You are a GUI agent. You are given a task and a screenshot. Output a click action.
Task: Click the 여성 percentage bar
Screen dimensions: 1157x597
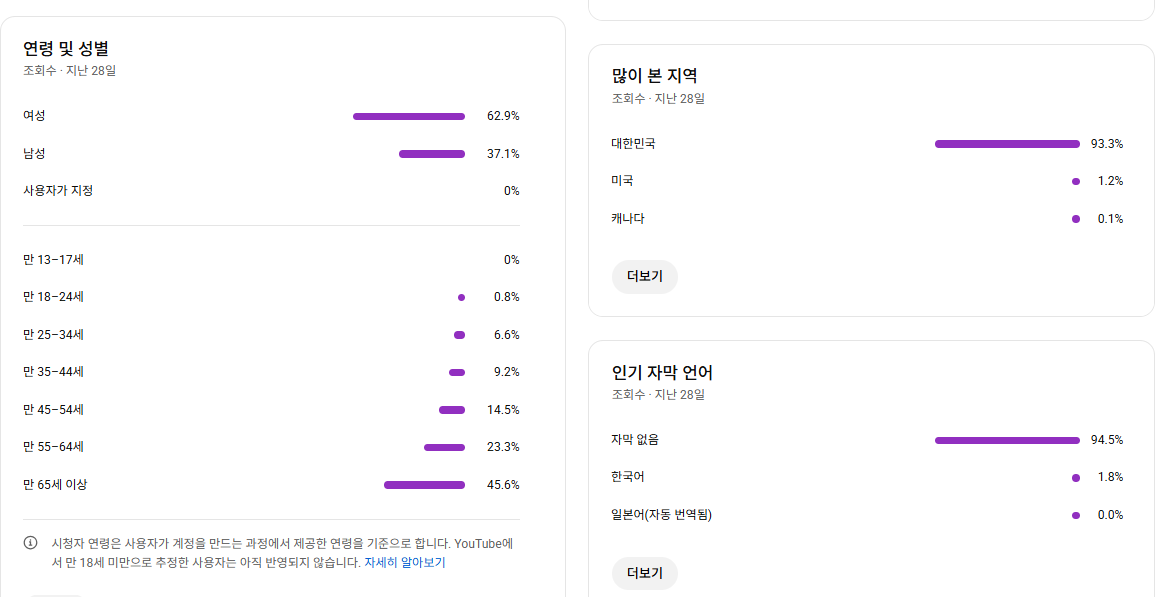coord(408,117)
